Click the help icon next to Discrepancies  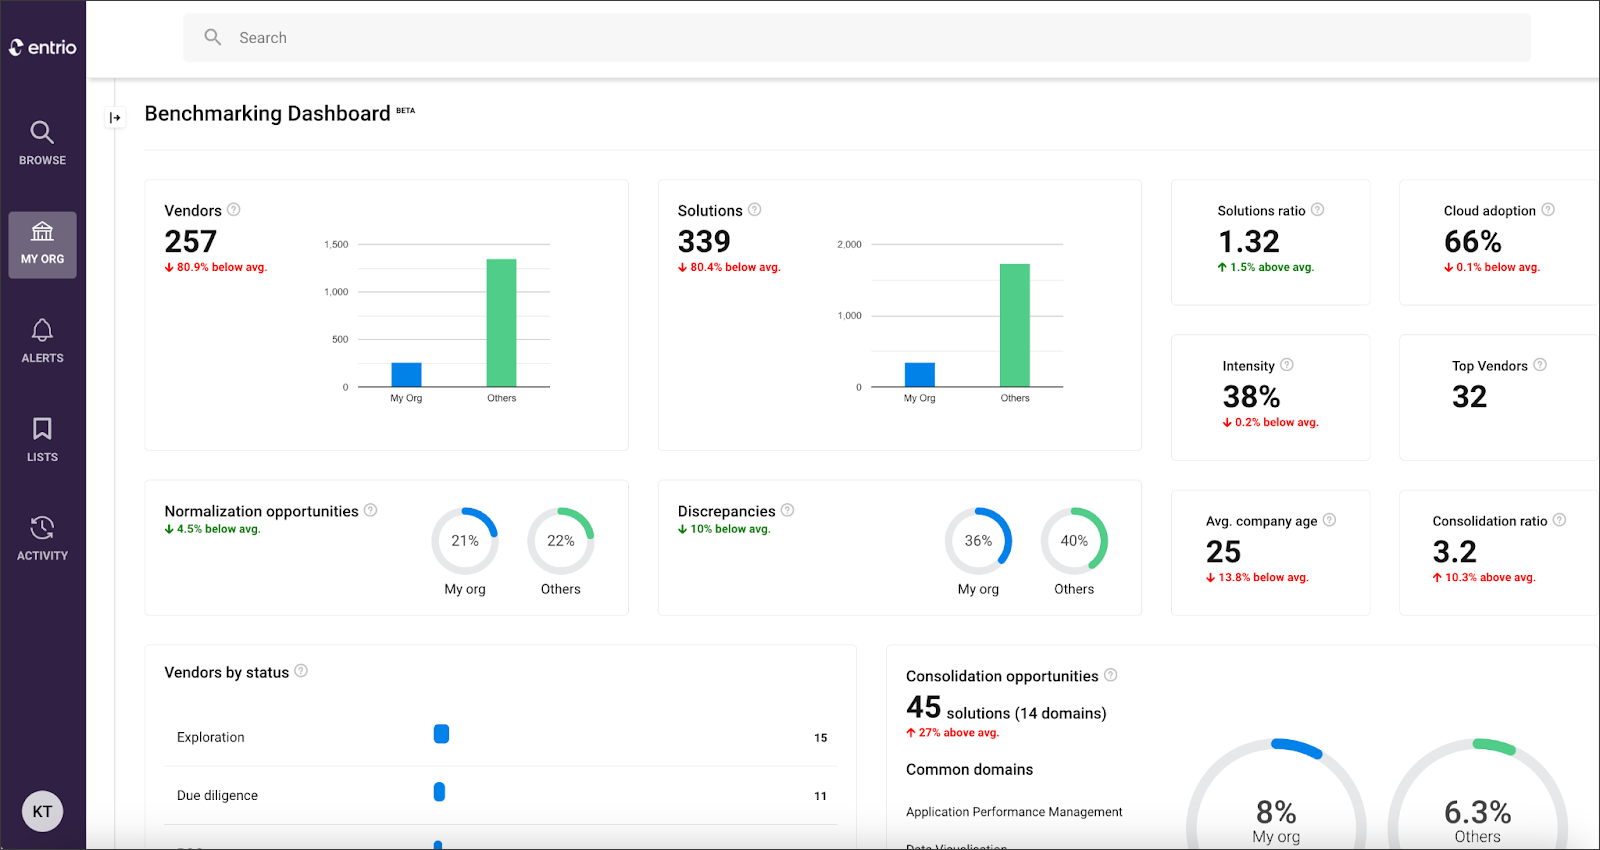tap(788, 510)
